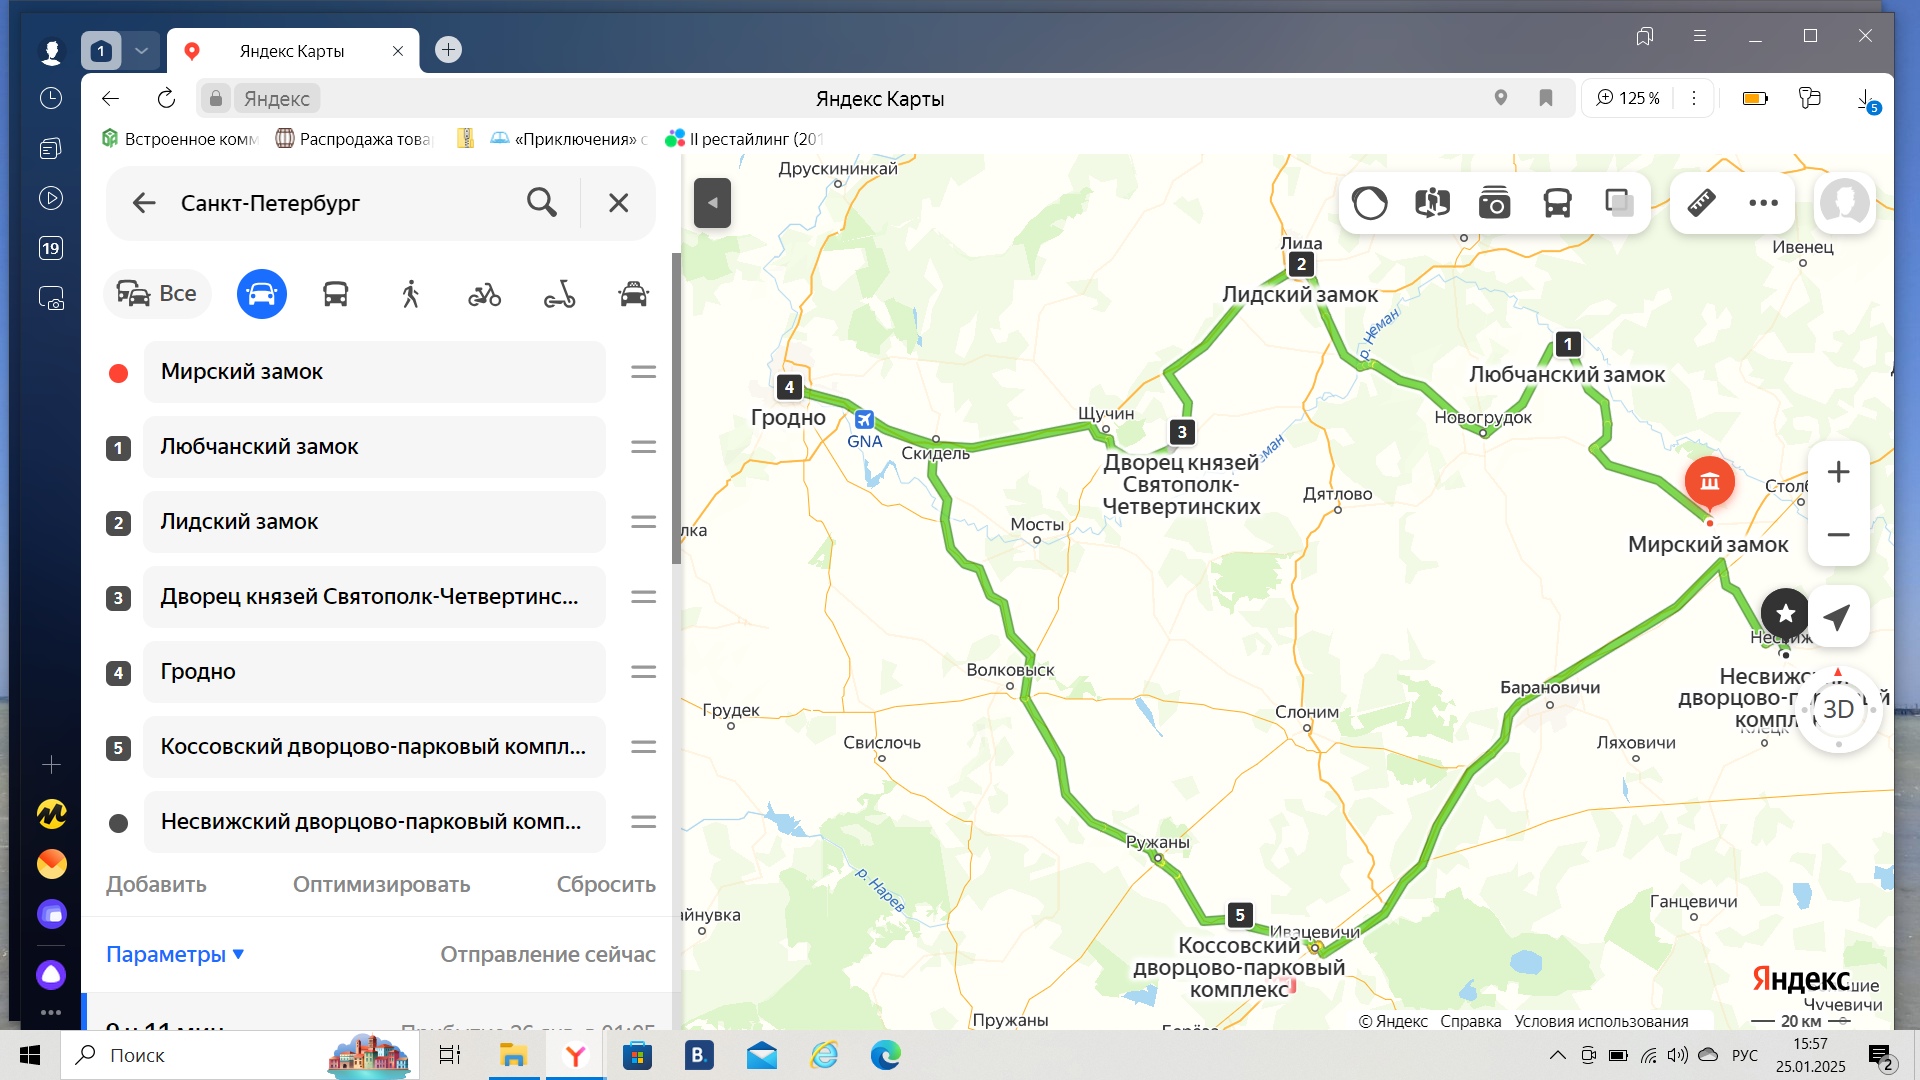Open the Mail app on taskbar
The width and height of the screenshot is (1920, 1080).
coord(761,1055)
